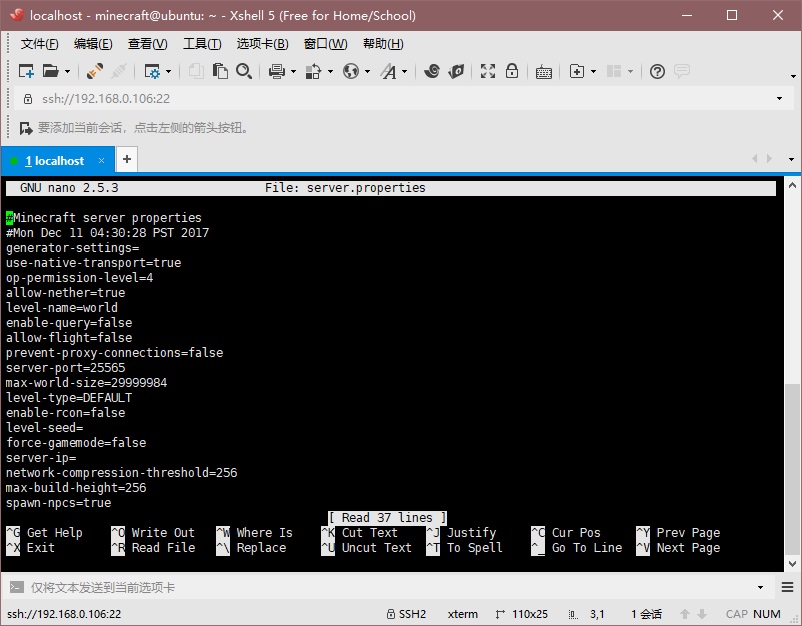Switch to the localhost tab
Image resolution: width=802 pixels, height=626 pixels.
tap(57, 160)
